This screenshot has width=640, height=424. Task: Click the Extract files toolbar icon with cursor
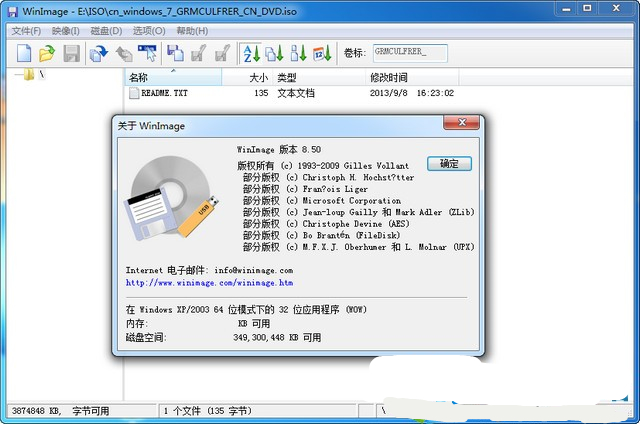click(x=147, y=53)
